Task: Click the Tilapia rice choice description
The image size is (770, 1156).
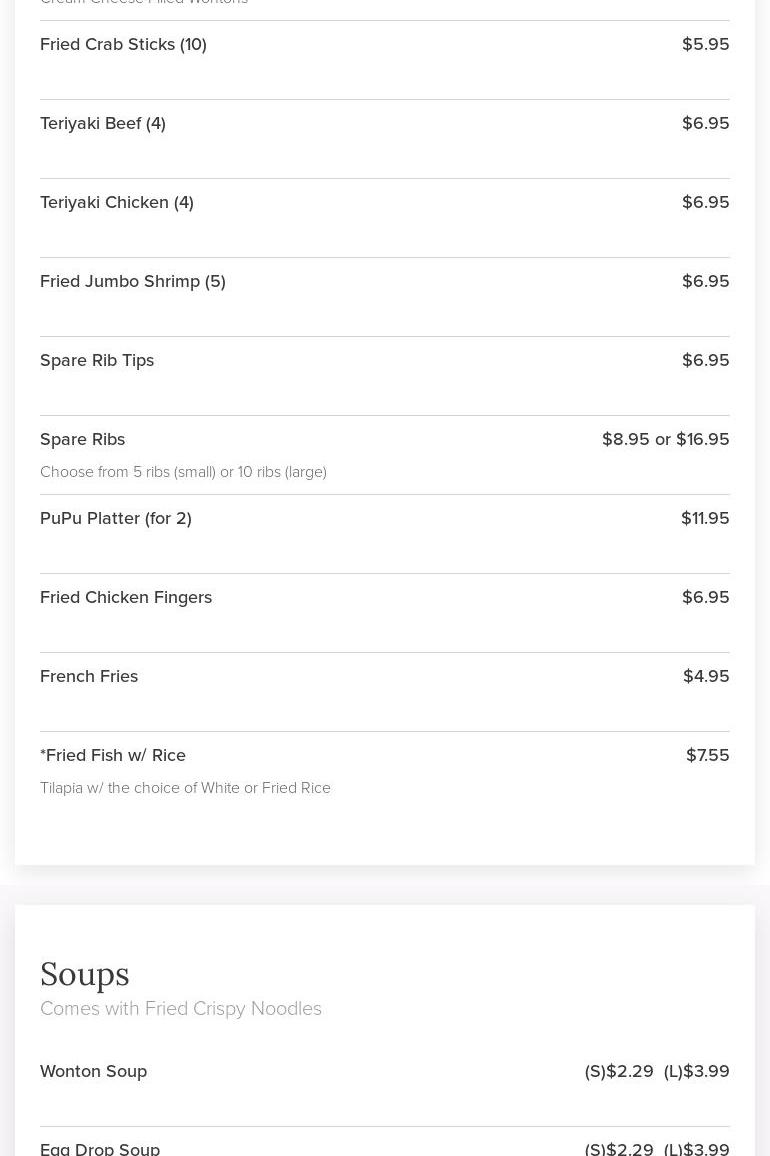Action: [x=185, y=788]
